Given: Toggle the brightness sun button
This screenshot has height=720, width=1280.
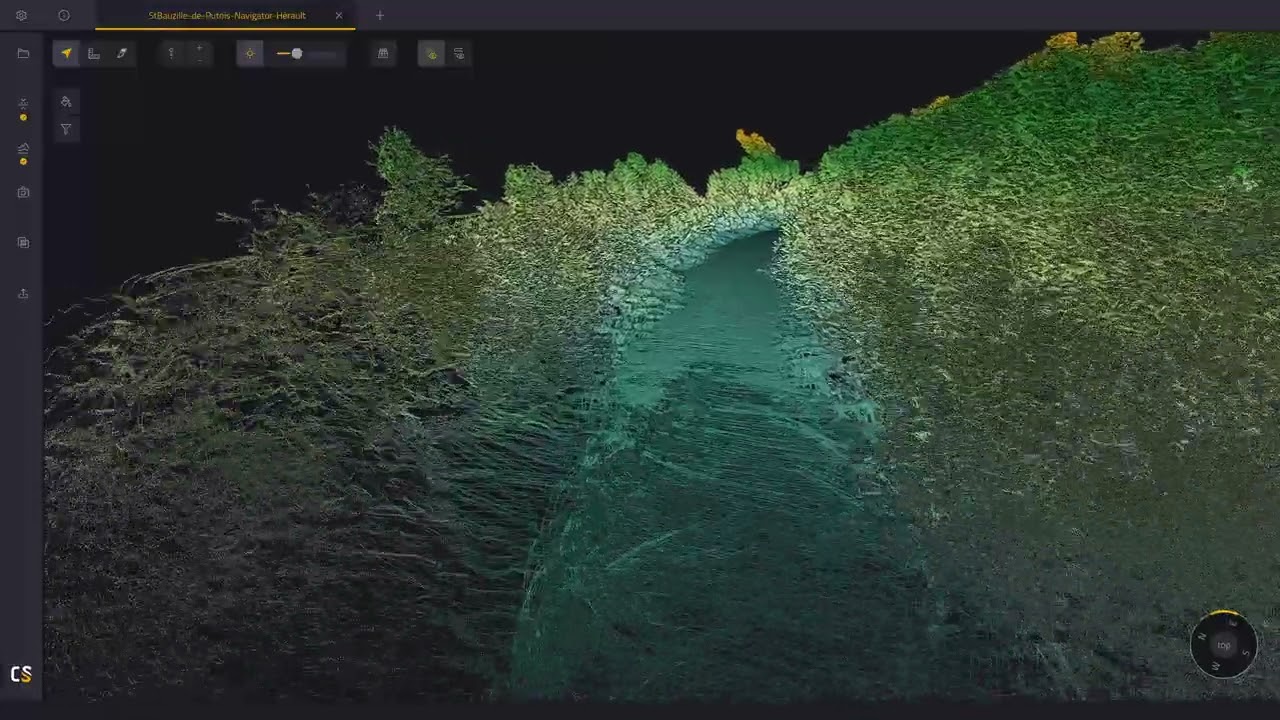Looking at the screenshot, I should click(x=250, y=54).
